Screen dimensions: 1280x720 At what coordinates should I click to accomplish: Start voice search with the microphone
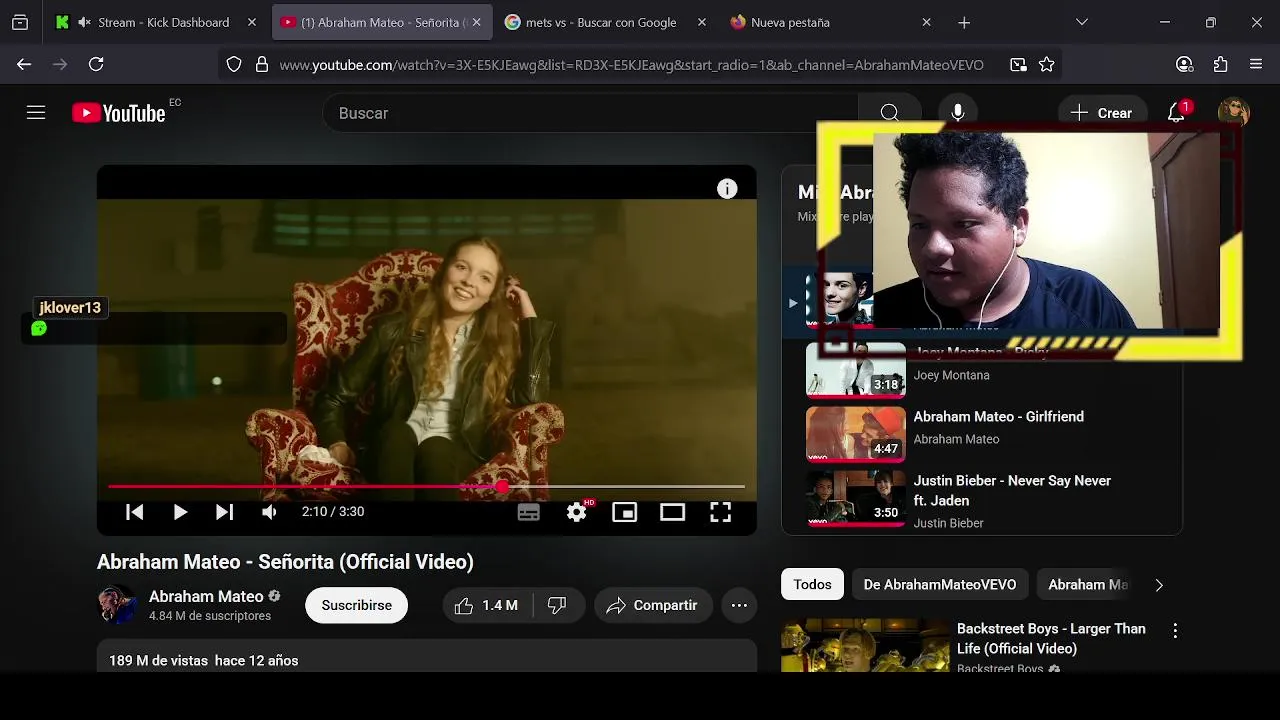click(x=958, y=113)
